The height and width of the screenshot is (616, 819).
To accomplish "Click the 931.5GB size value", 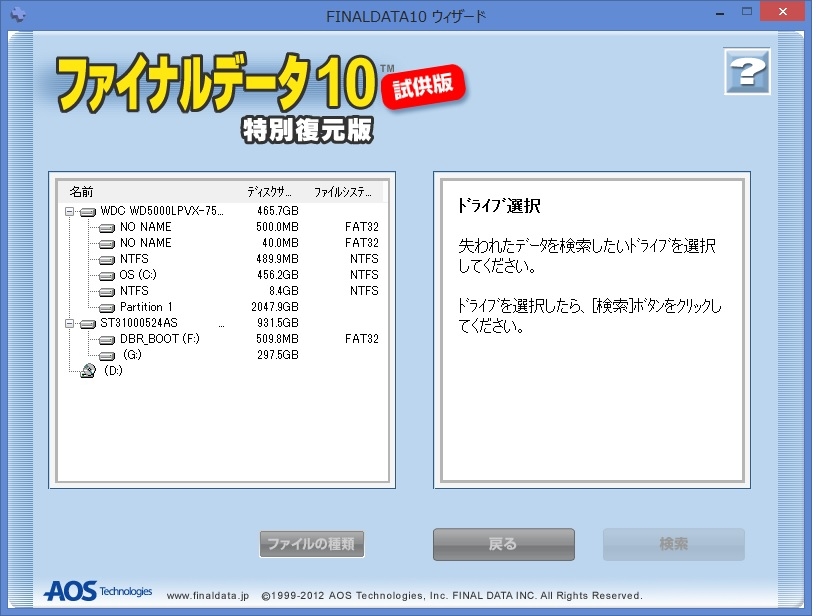I will (278, 322).
